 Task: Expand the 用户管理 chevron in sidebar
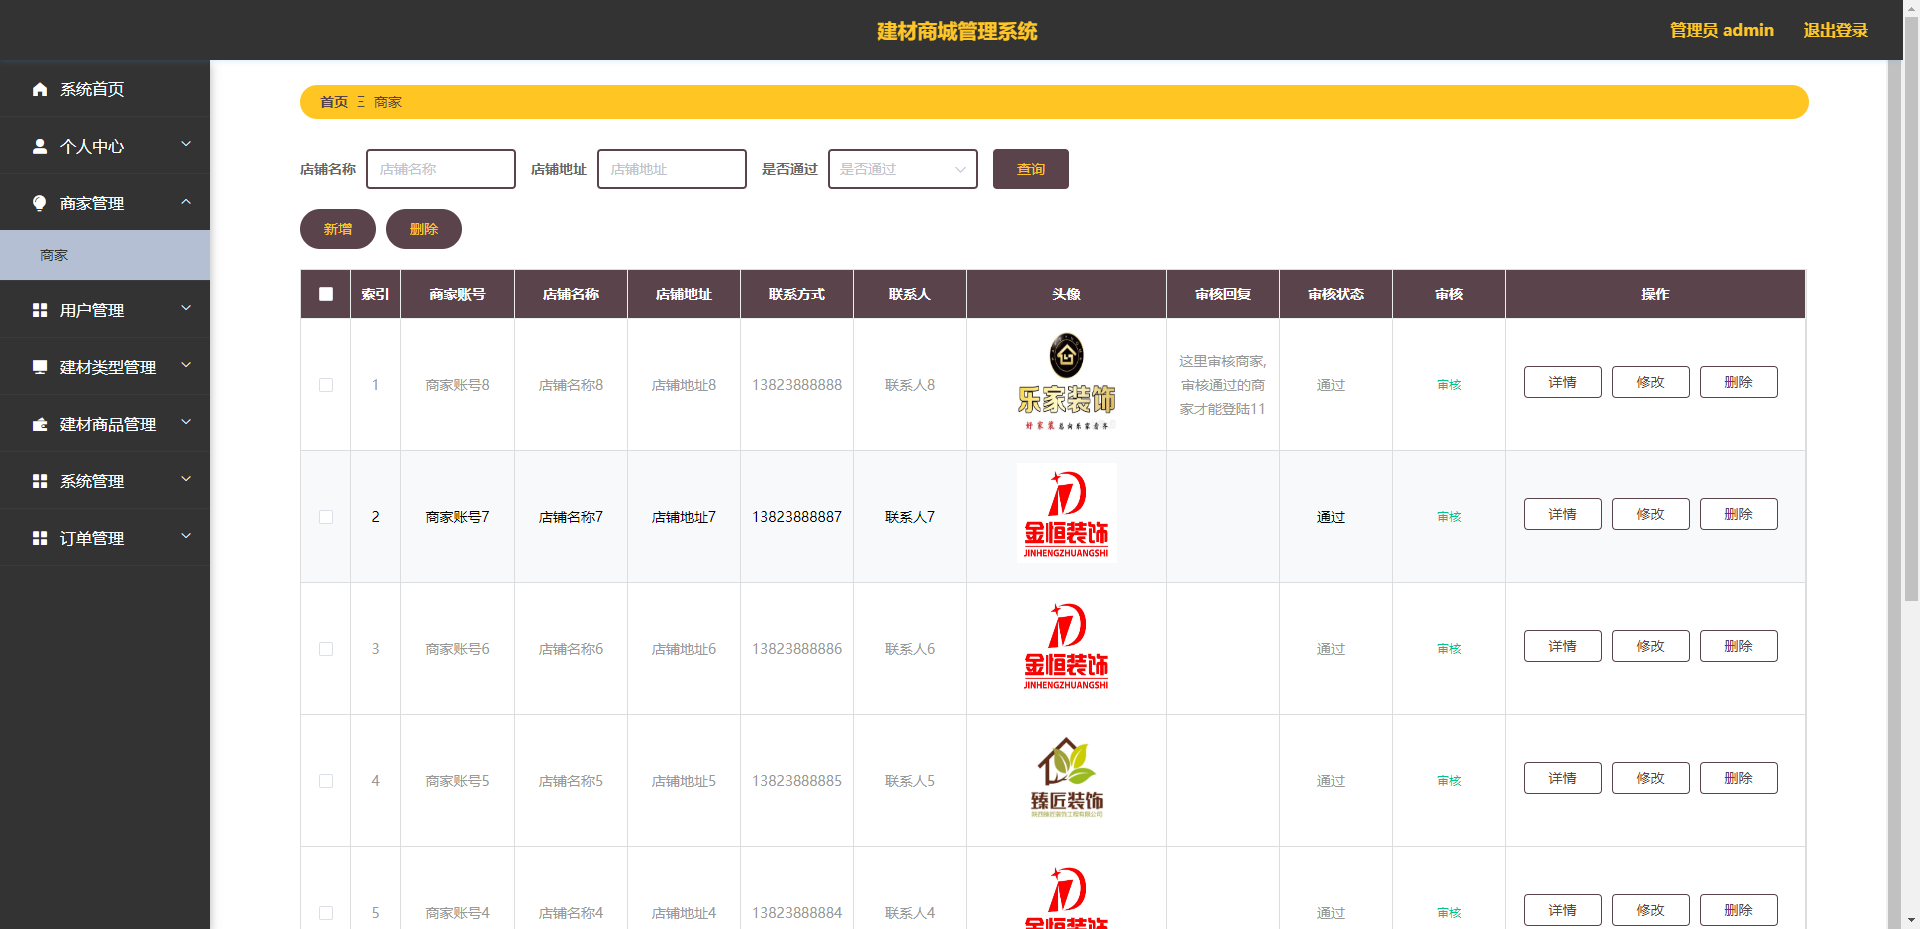tap(186, 308)
